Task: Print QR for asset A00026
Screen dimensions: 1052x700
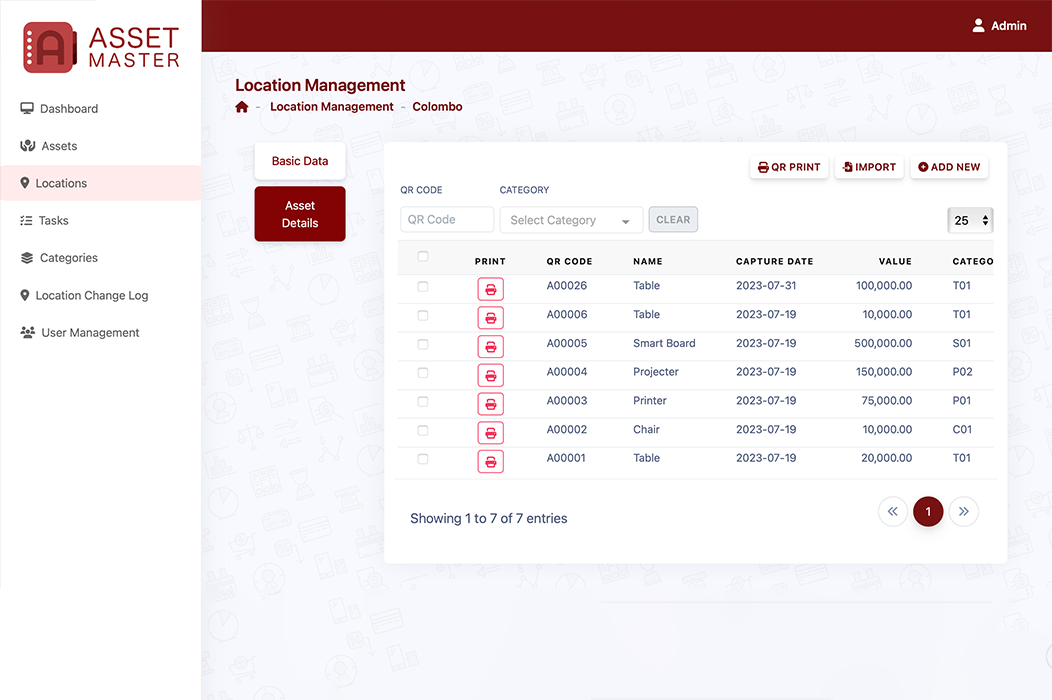Action: [x=490, y=289]
